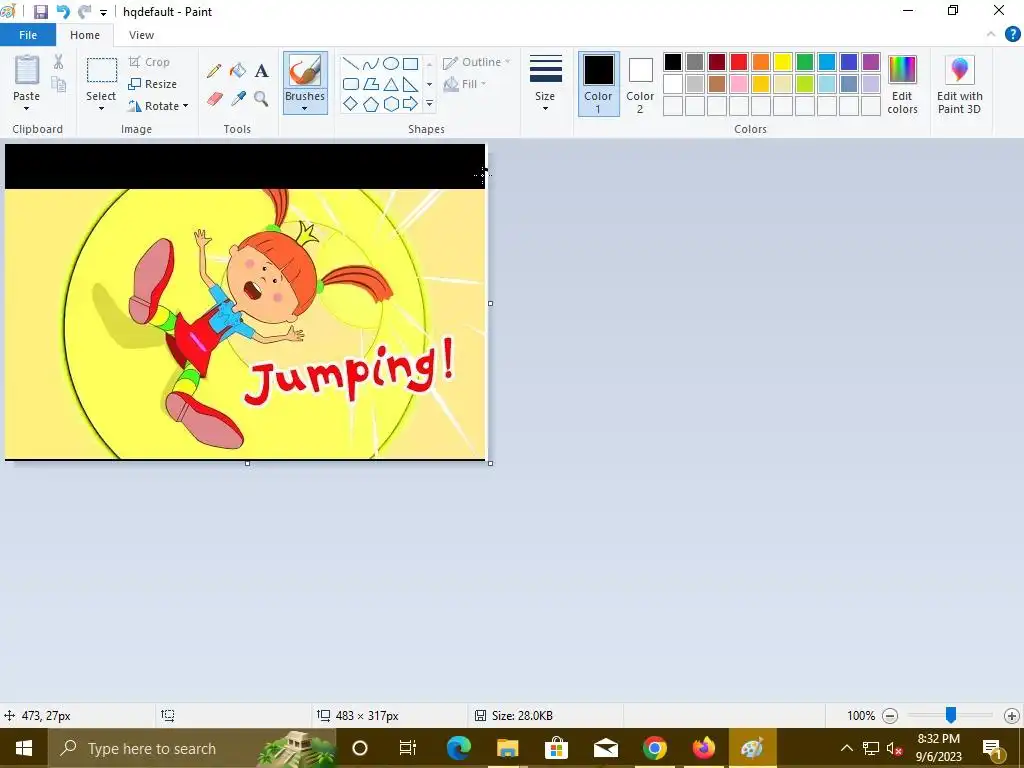Select the Eraser tool
1024x768 pixels.
pyautogui.click(x=215, y=99)
